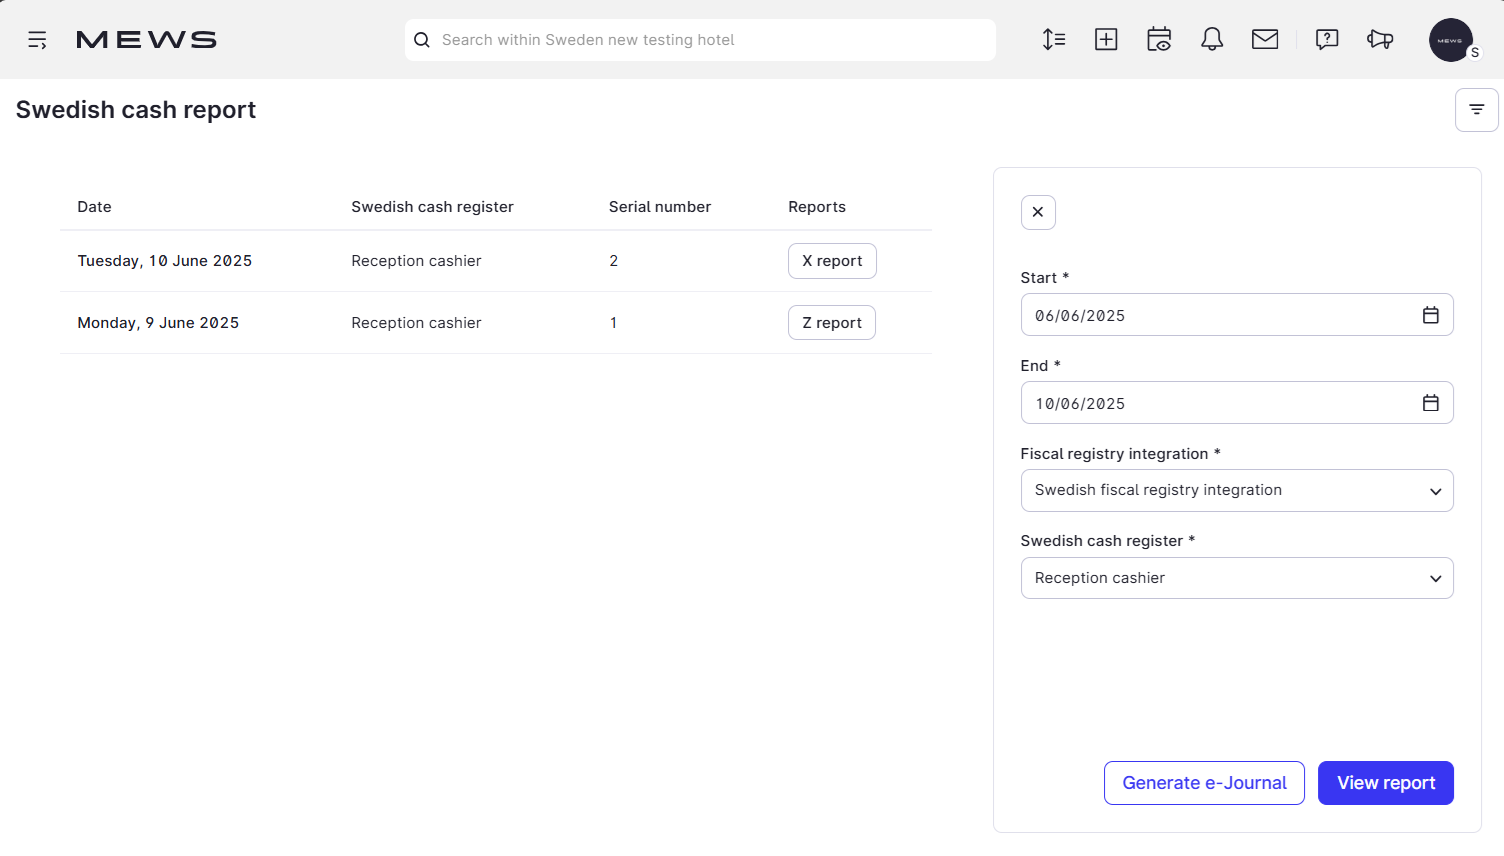Open Z report for Monday, 9 June
Viewport: 1504px width, 856px height.
(832, 323)
